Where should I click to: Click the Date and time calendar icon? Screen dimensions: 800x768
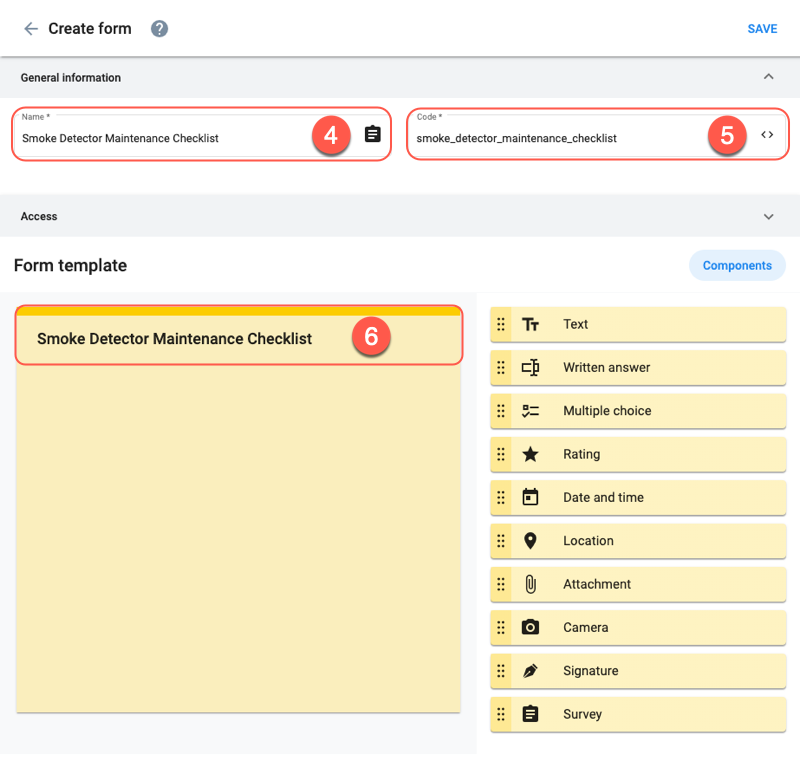[x=530, y=497]
